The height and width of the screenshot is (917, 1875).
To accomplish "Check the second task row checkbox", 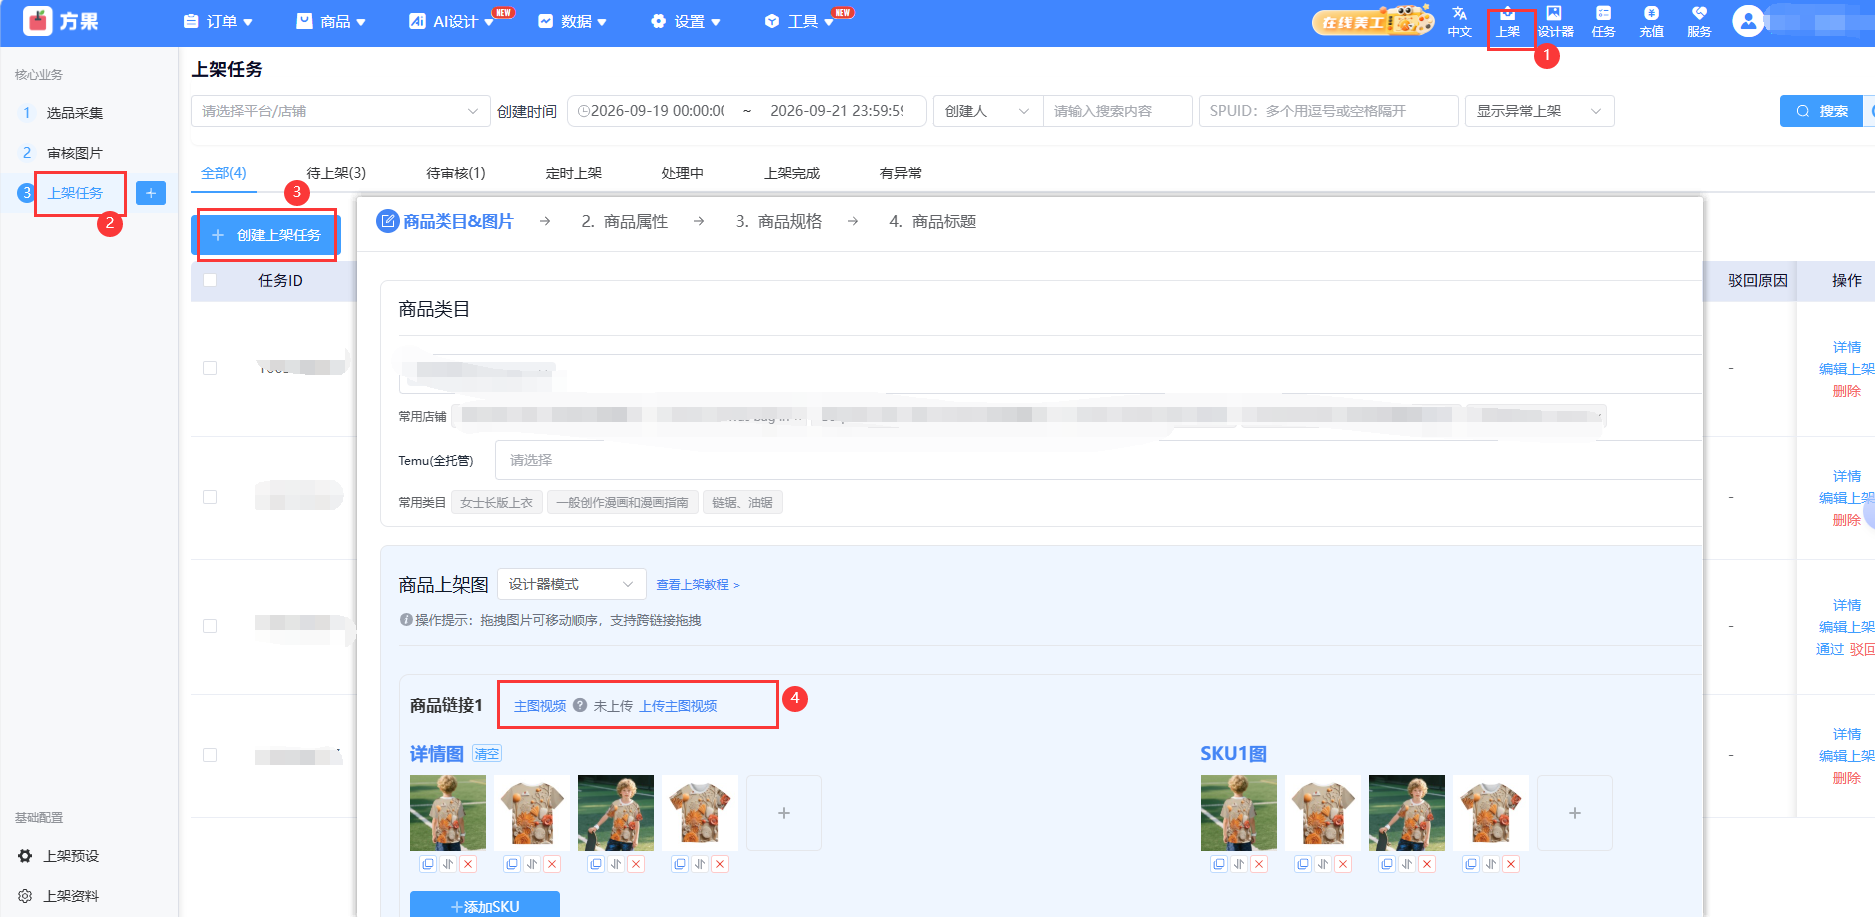I will point(210,497).
